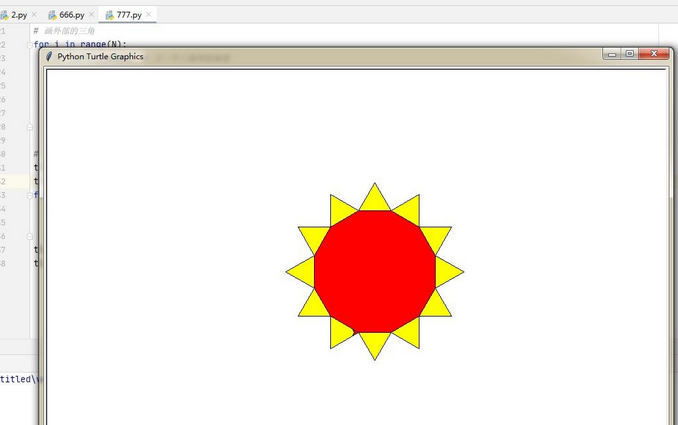The image size is (678, 425).
Task: Switch to the 666.py editor tab
Action: (71, 15)
